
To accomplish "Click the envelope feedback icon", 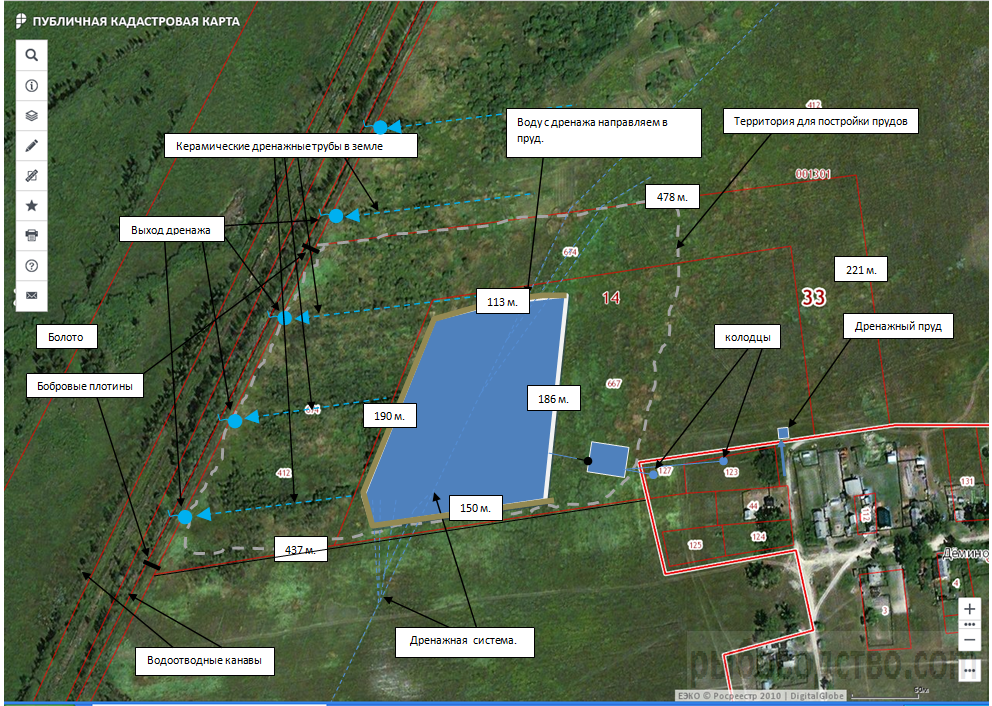I will point(32,296).
